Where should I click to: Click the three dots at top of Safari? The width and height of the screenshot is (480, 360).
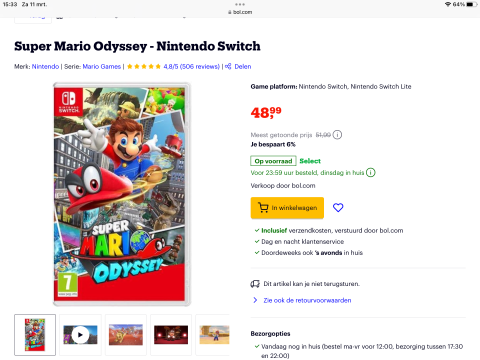click(x=240, y=4)
